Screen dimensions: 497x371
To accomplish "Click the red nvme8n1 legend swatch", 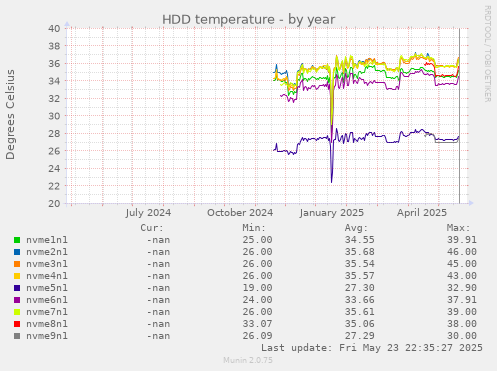I will [17, 324].
